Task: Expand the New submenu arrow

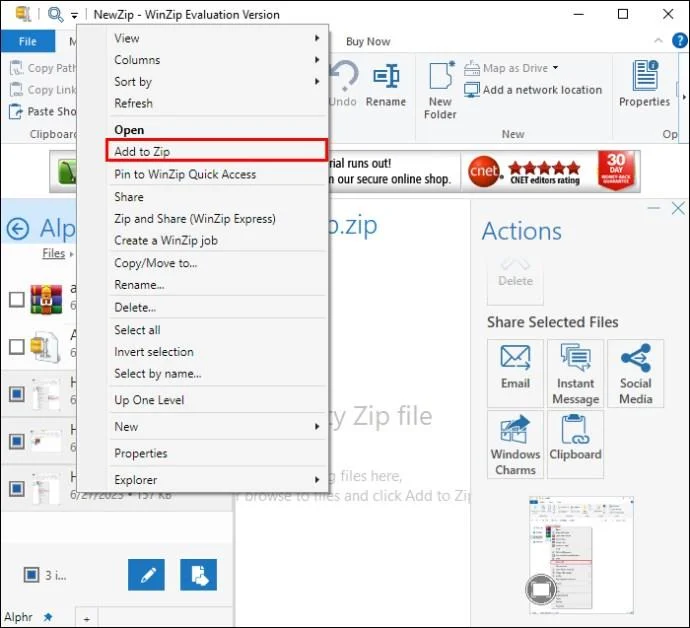Action: coord(316,426)
